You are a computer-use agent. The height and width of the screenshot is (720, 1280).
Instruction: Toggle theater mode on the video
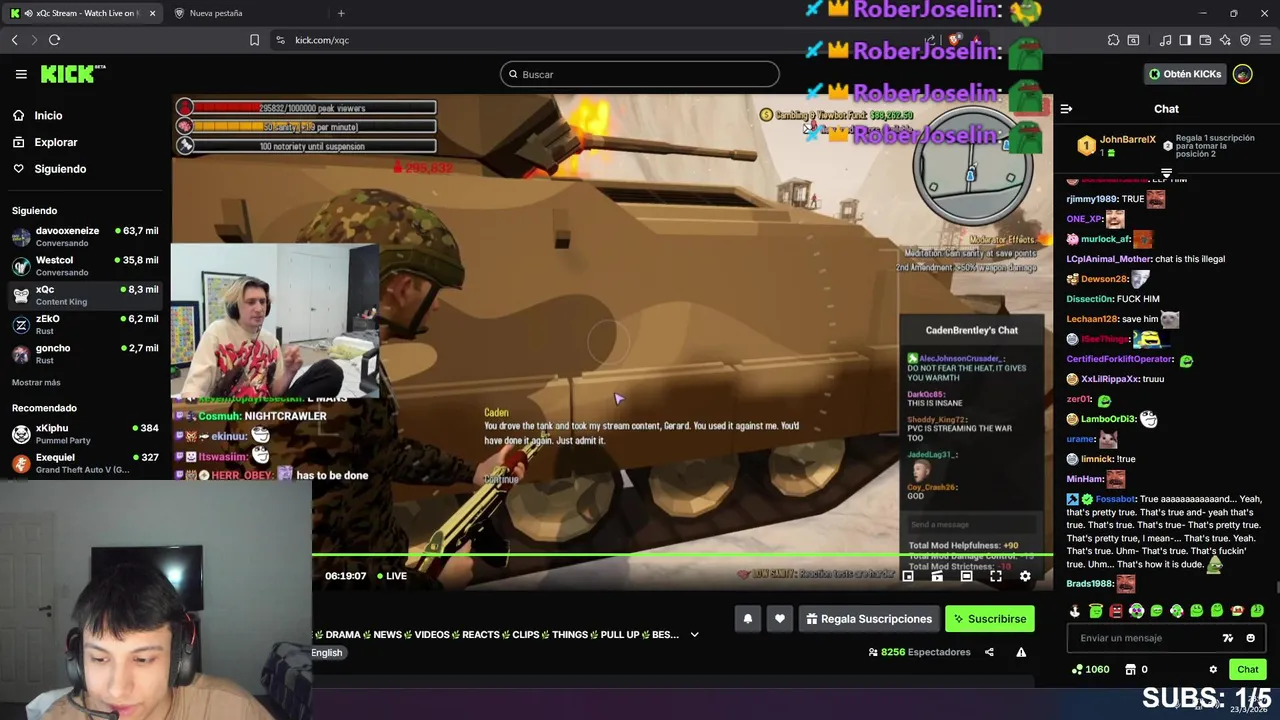click(x=966, y=576)
